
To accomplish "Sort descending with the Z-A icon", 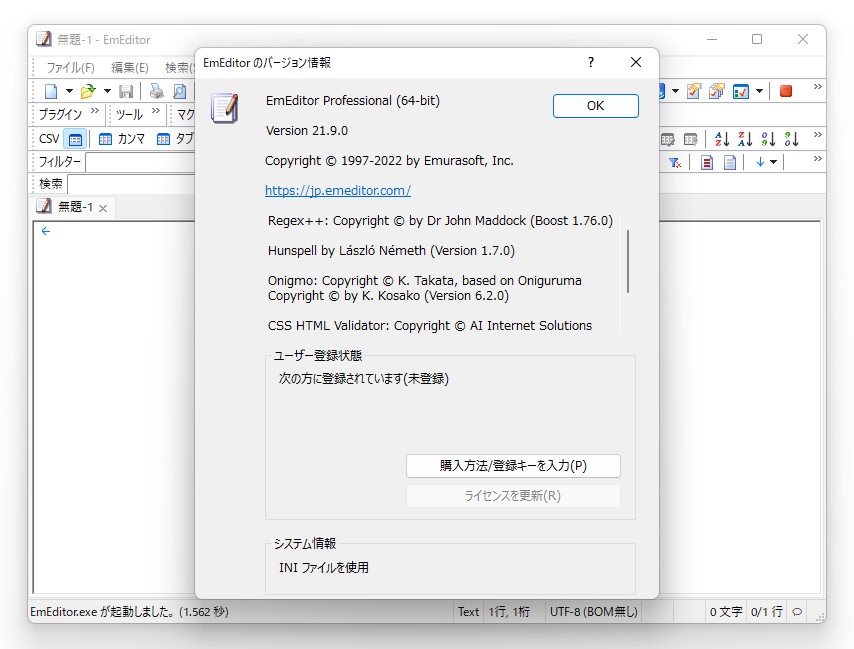I will click(744, 139).
